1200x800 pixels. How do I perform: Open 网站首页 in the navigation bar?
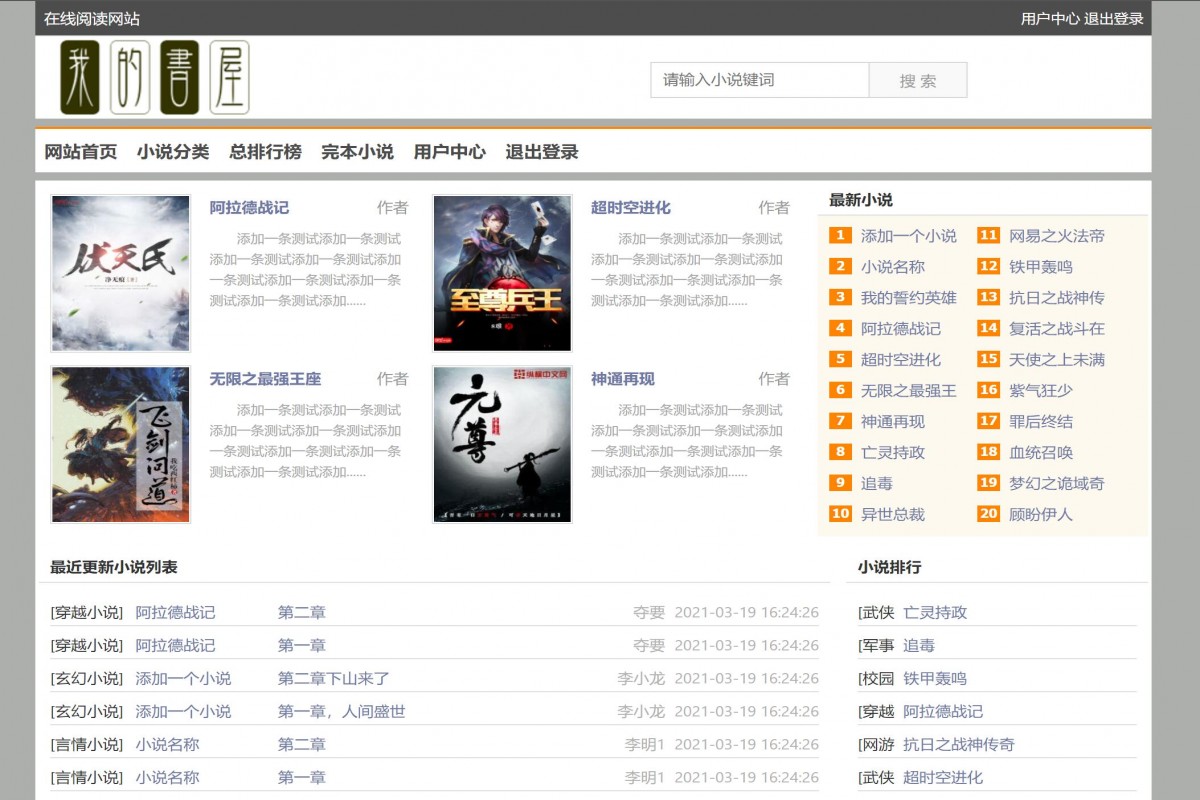coord(80,152)
